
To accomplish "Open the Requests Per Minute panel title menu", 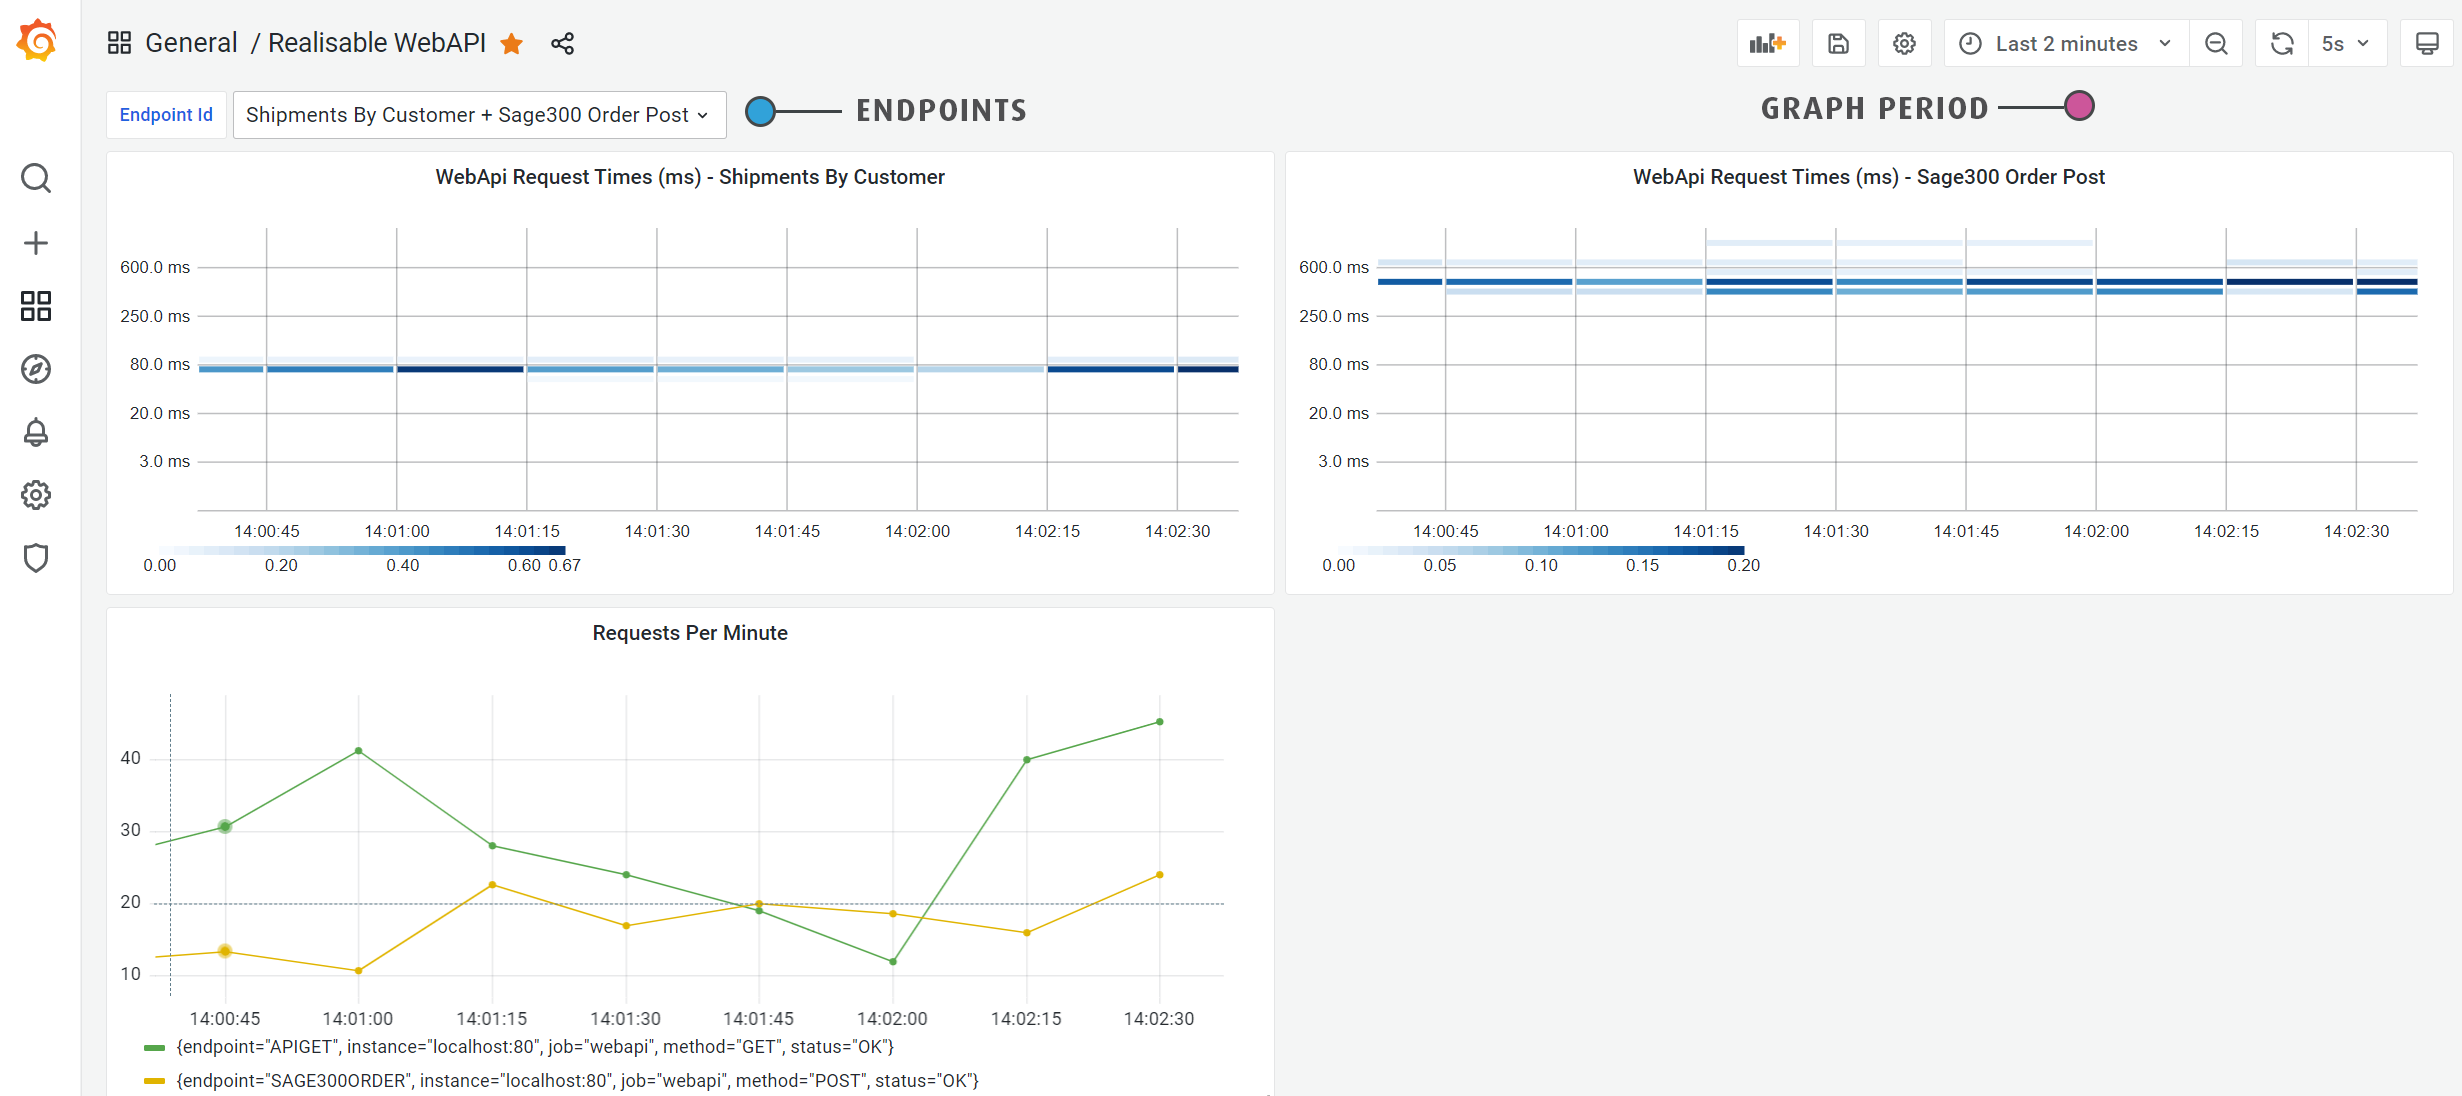I will tap(689, 633).
